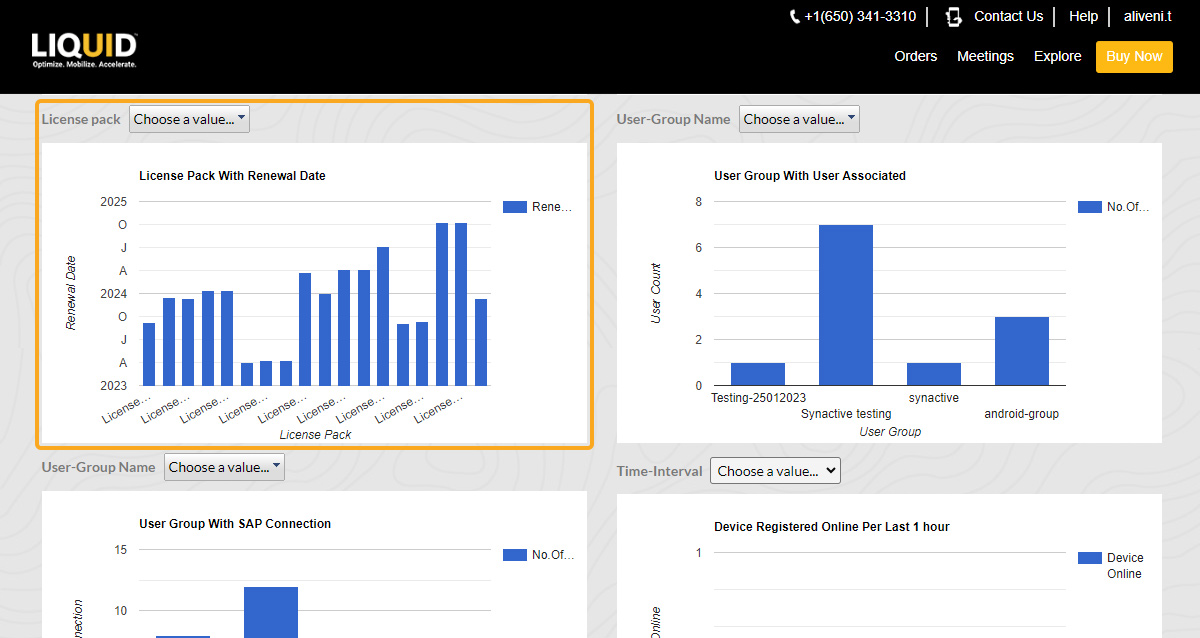Click the 'Renewal Date' axis title
This screenshot has height=638, width=1200.
click(x=71, y=293)
